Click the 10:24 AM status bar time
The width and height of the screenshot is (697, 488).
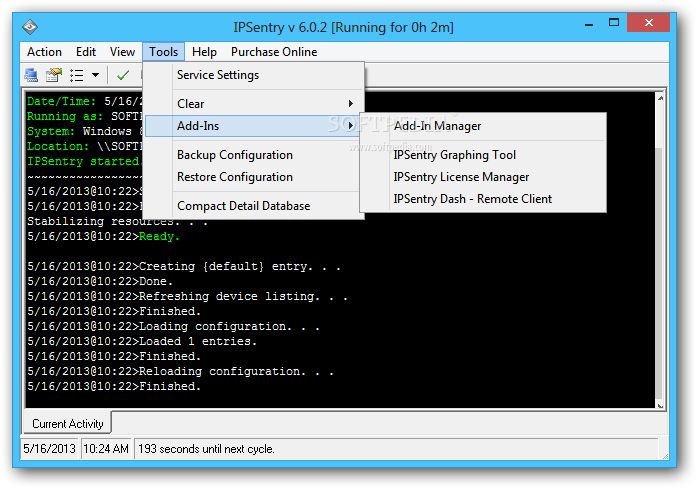click(106, 449)
